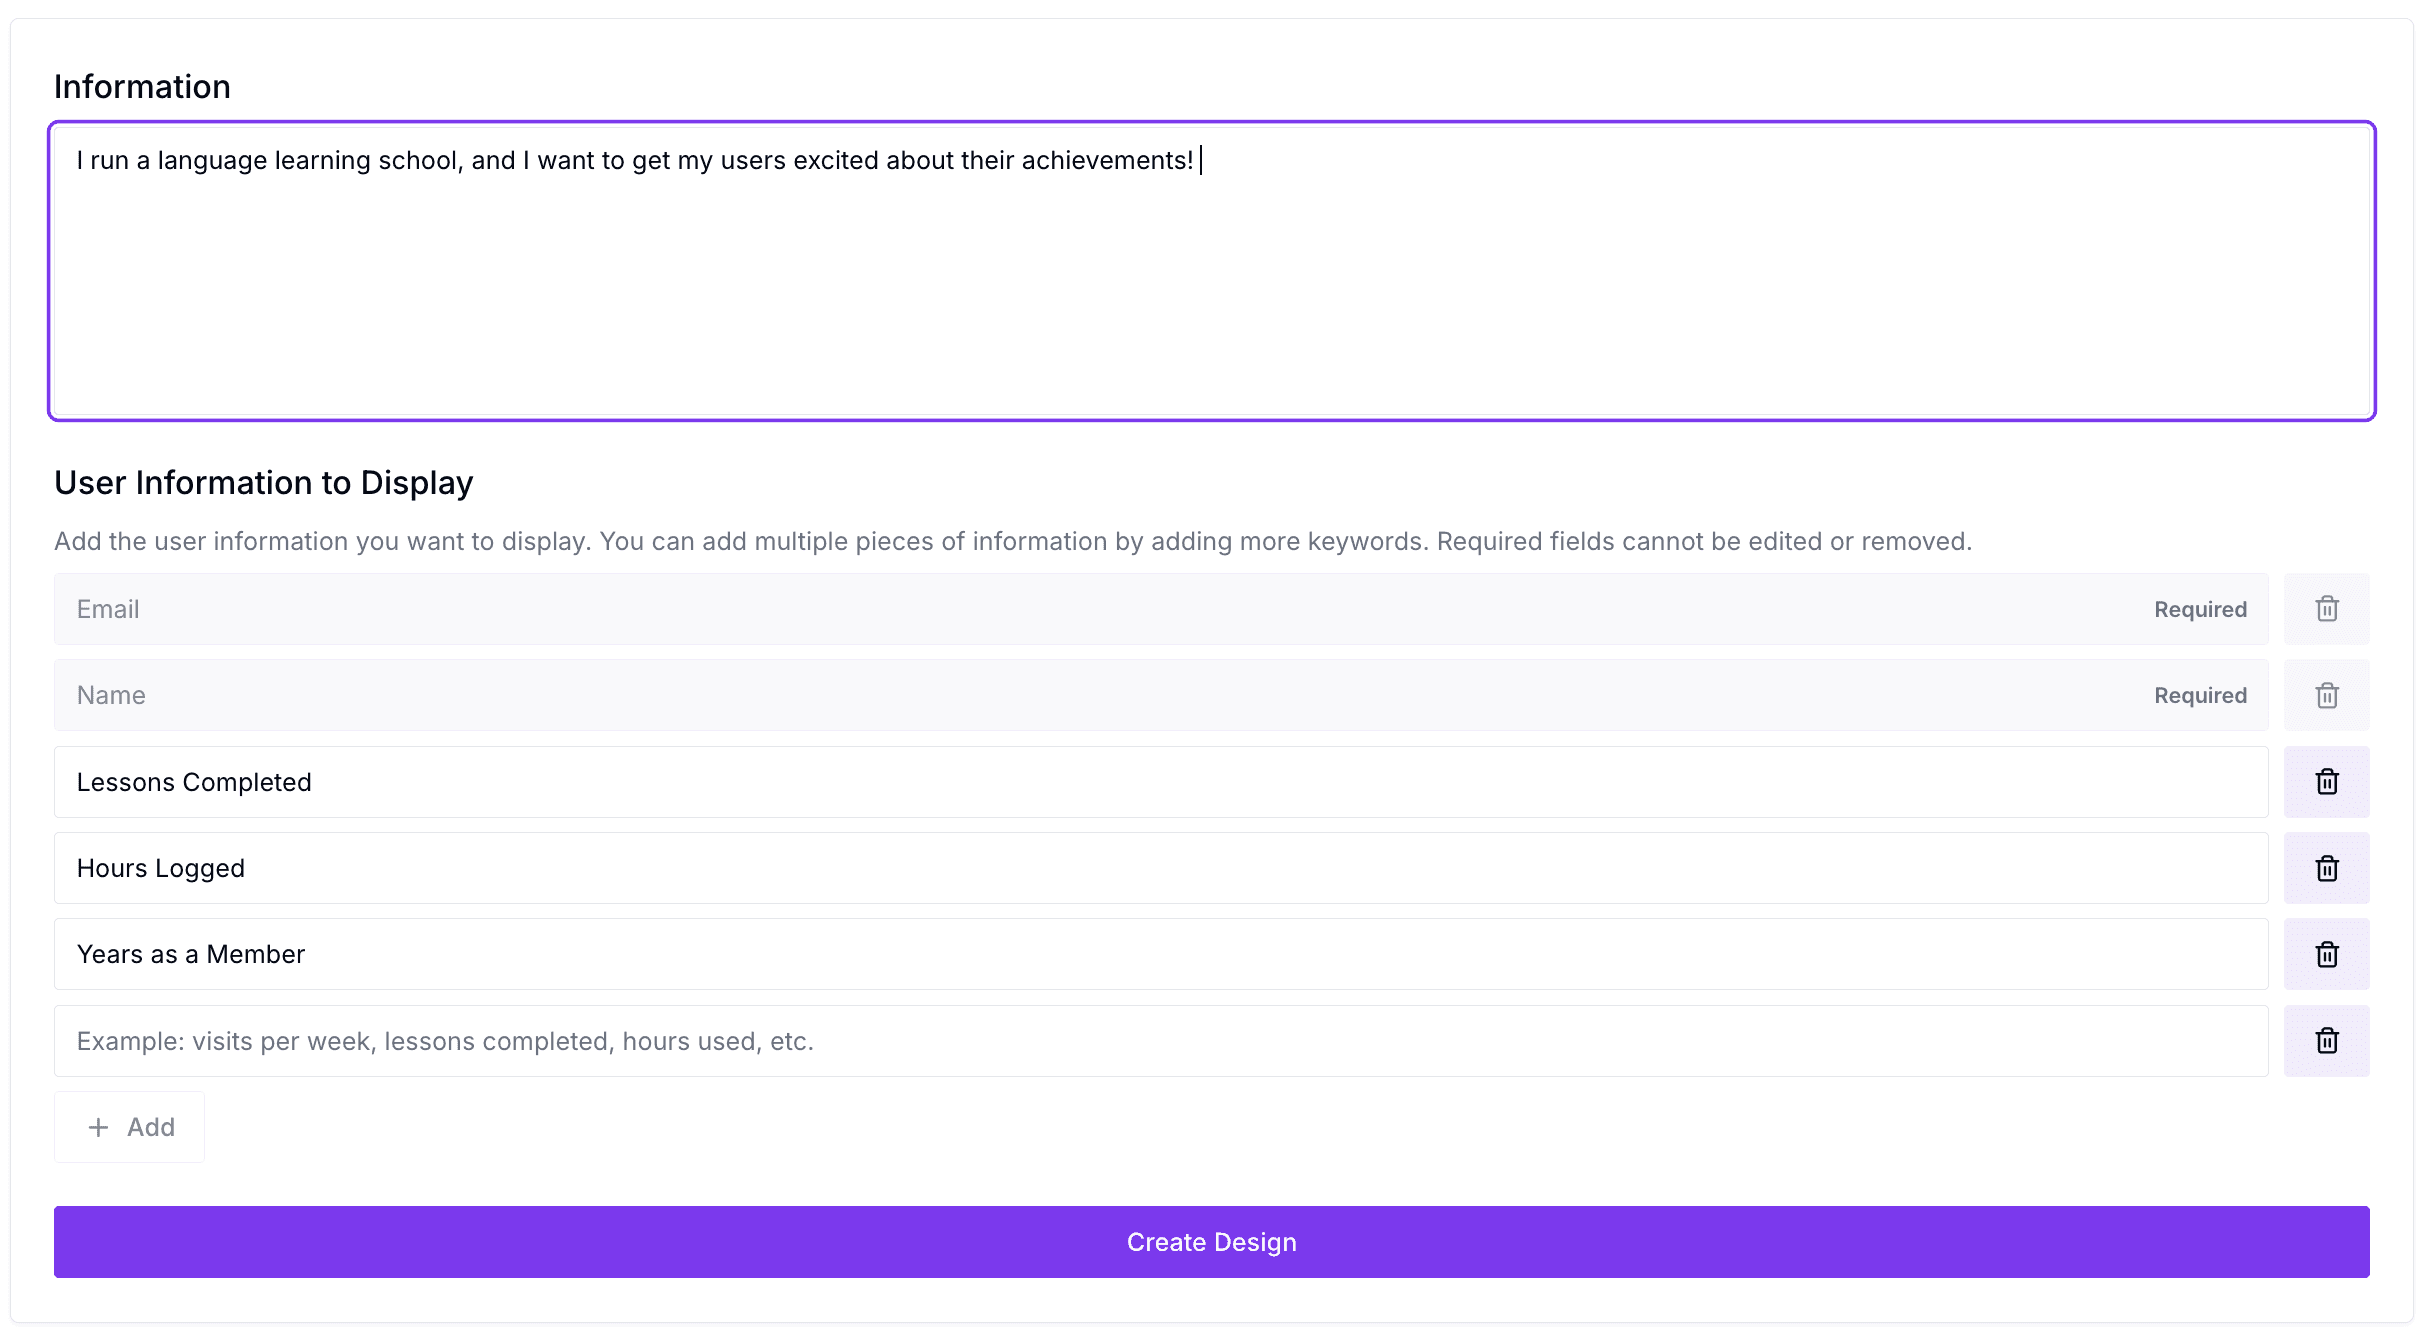Click the required Name field

pos(1161,695)
